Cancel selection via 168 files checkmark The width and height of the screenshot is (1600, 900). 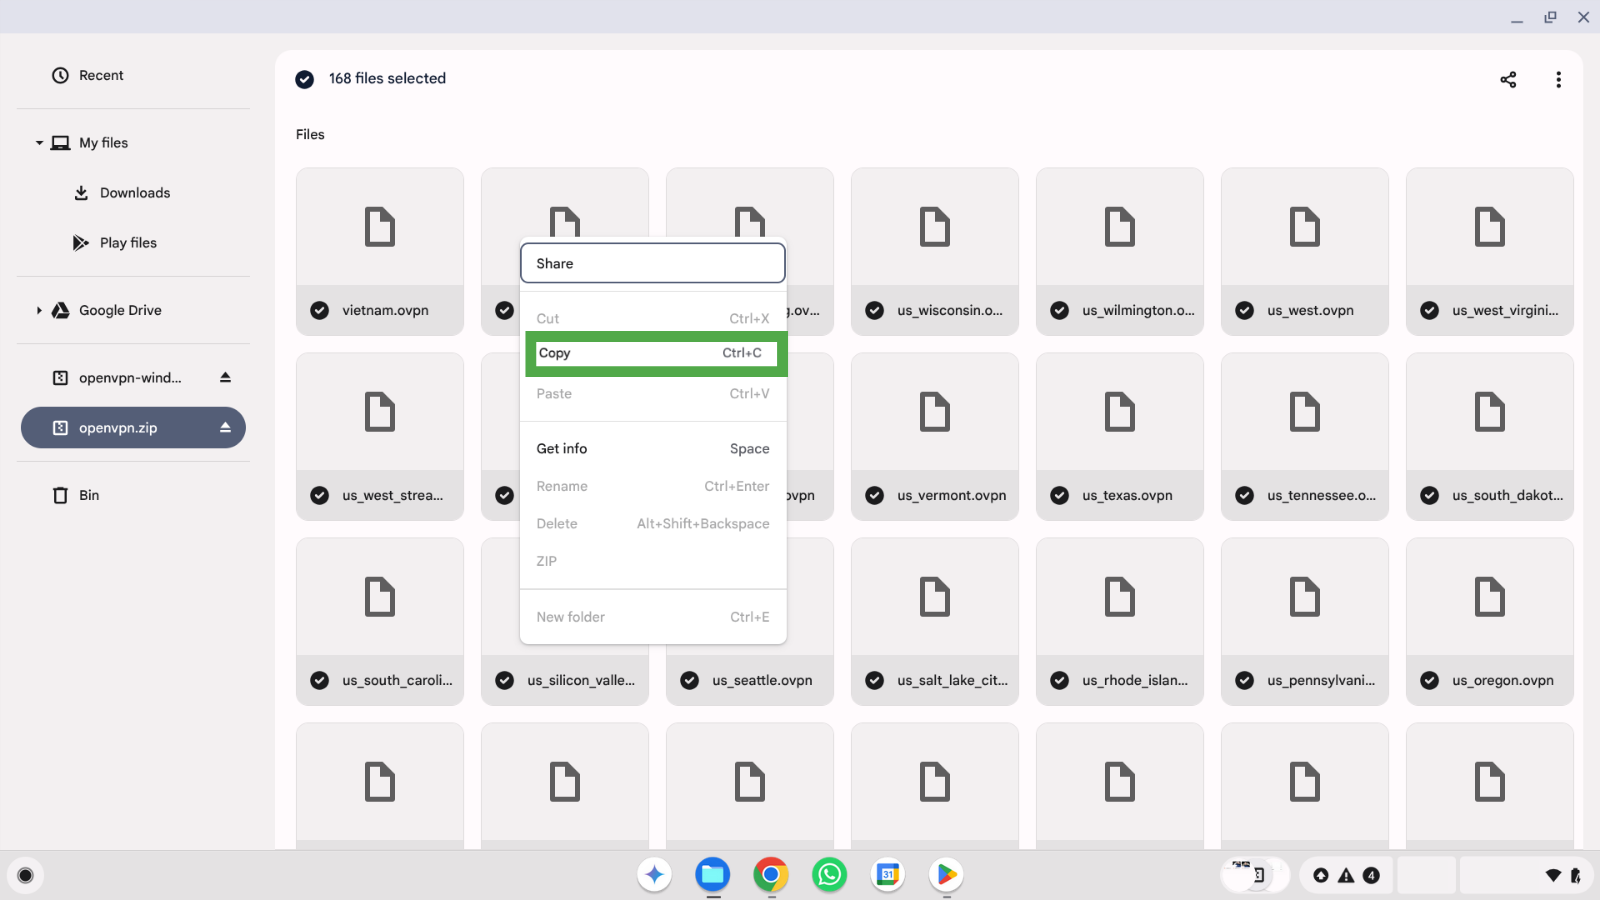(x=305, y=79)
